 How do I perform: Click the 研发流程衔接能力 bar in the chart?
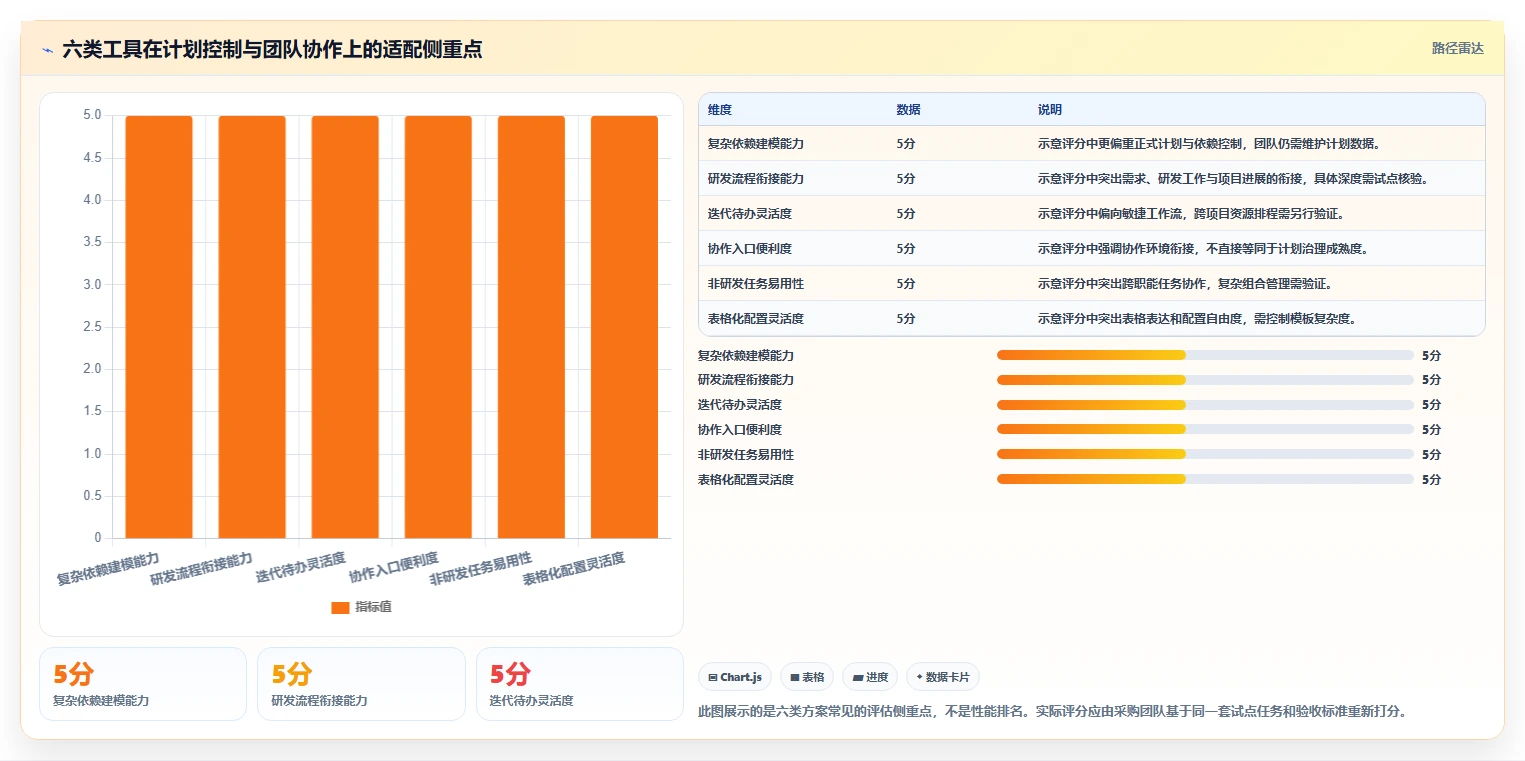click(x=252, y=327)
